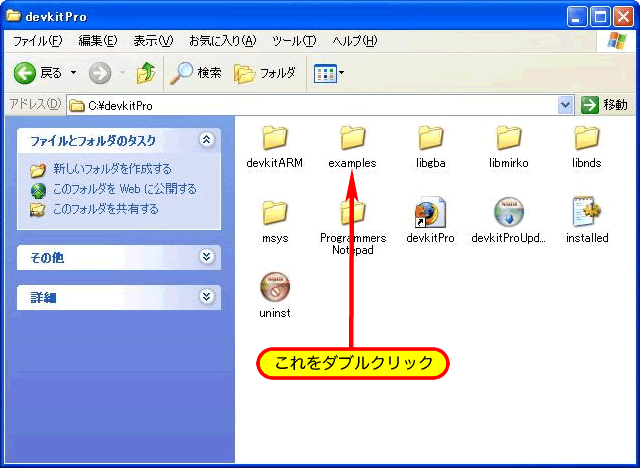
Task: Click このフォルダを共有する link
Action: [106, 209]
